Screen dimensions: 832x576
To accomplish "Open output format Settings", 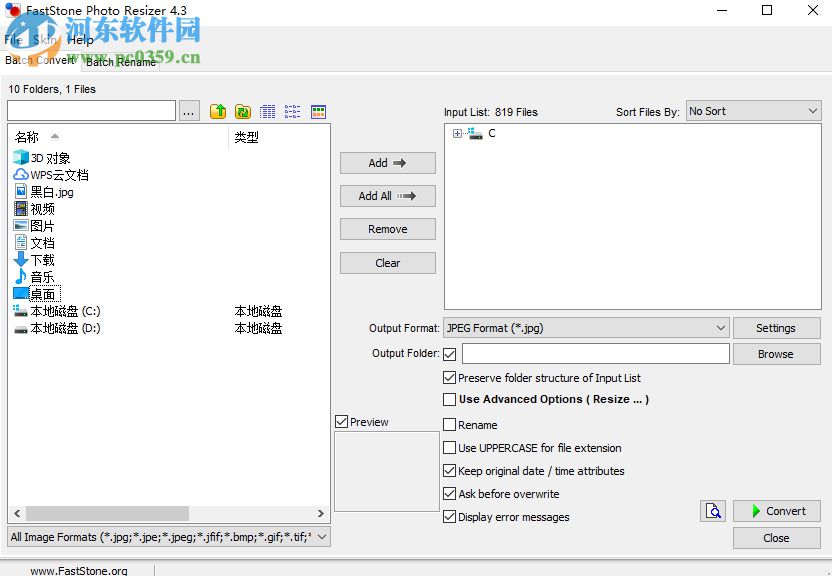I will click(x=777, y=328).
